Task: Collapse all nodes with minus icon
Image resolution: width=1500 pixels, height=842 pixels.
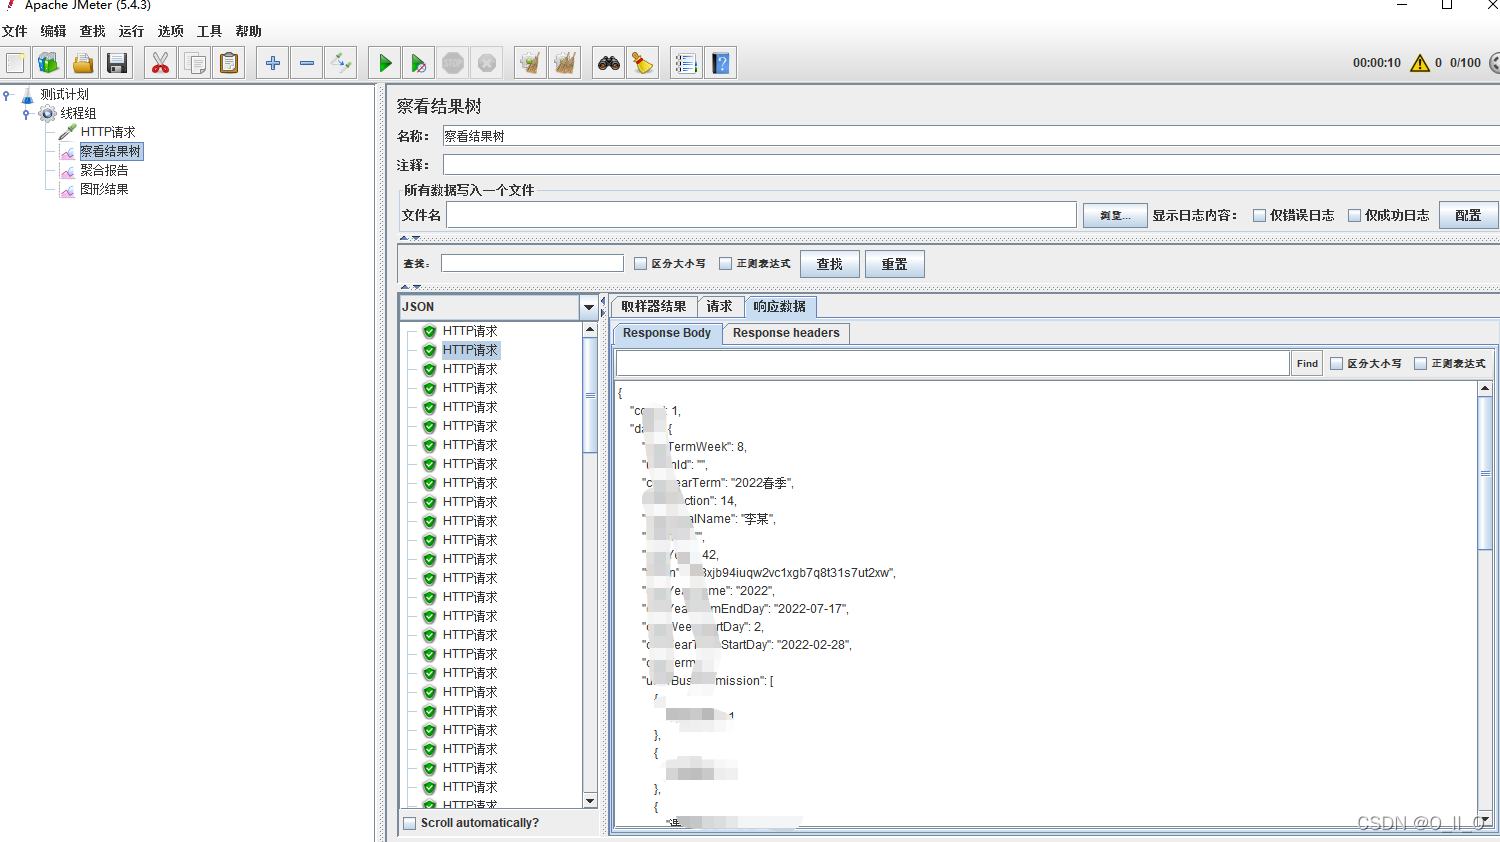Action: 307,63
